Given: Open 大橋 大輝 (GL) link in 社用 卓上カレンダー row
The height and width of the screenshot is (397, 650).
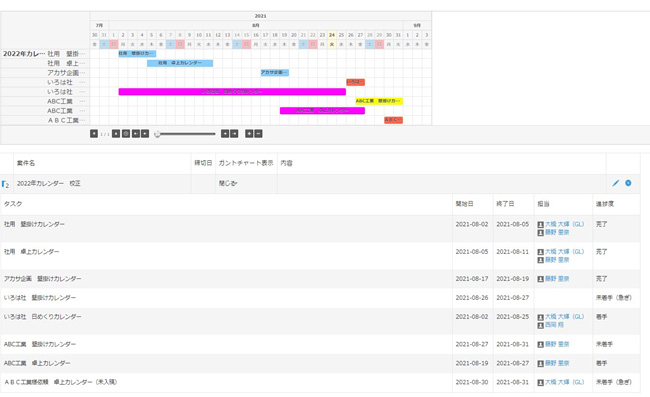Looking at the screenshot, I should point(565,252).
